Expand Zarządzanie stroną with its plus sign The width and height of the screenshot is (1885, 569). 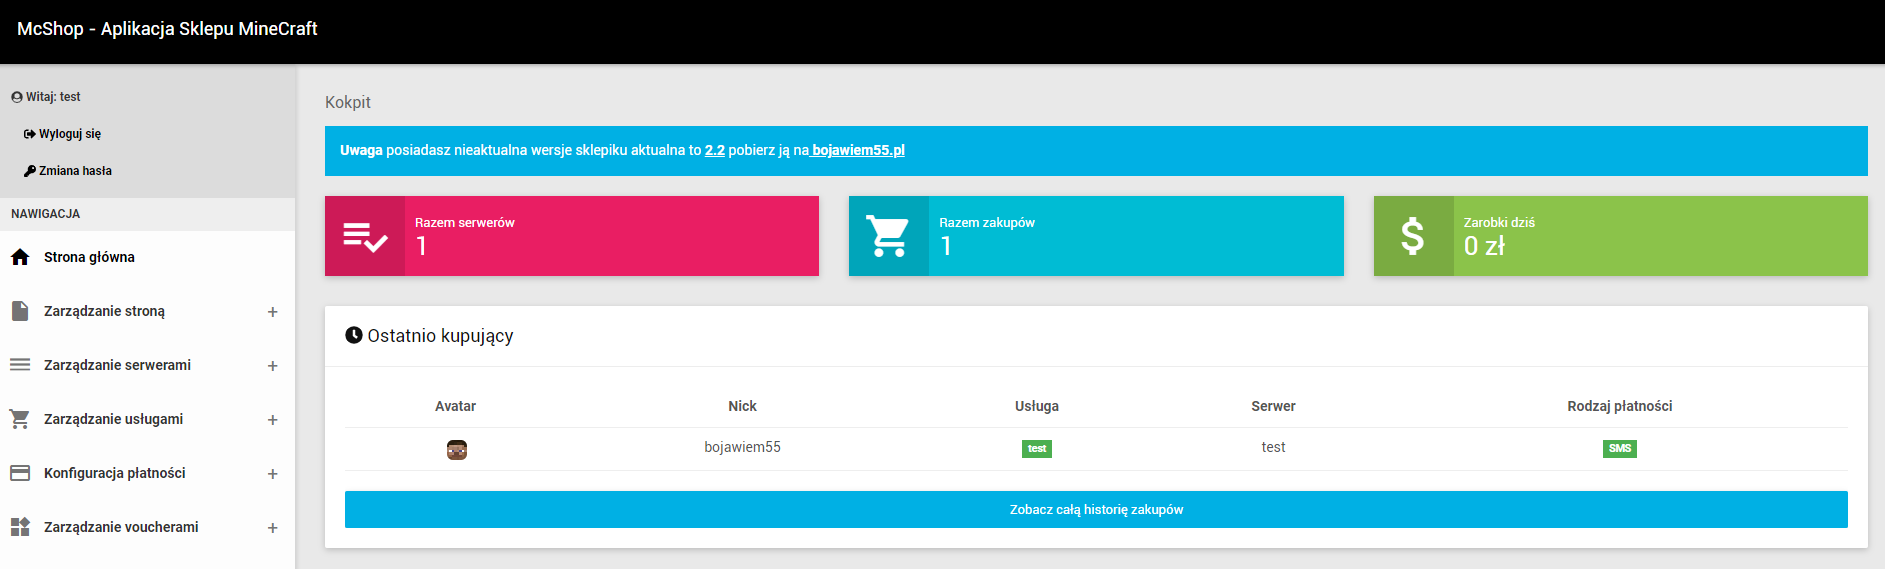point(272,312)
